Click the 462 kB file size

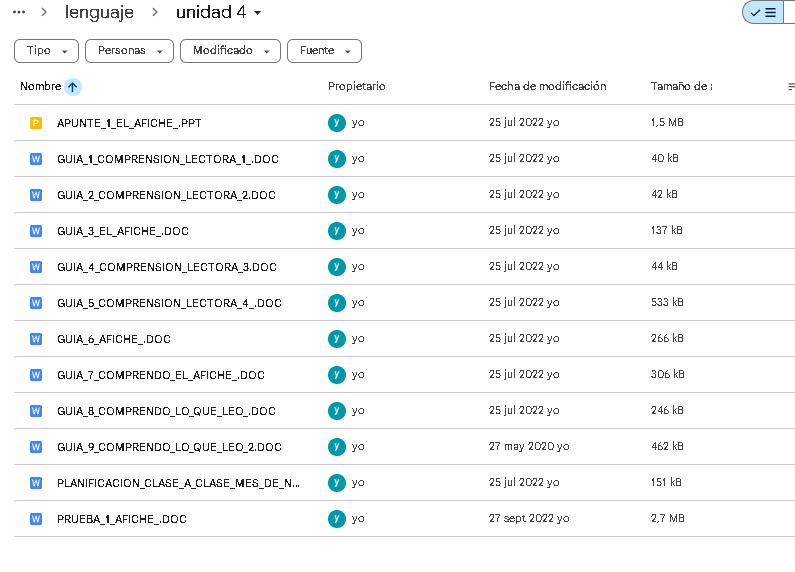pos(667,446)
